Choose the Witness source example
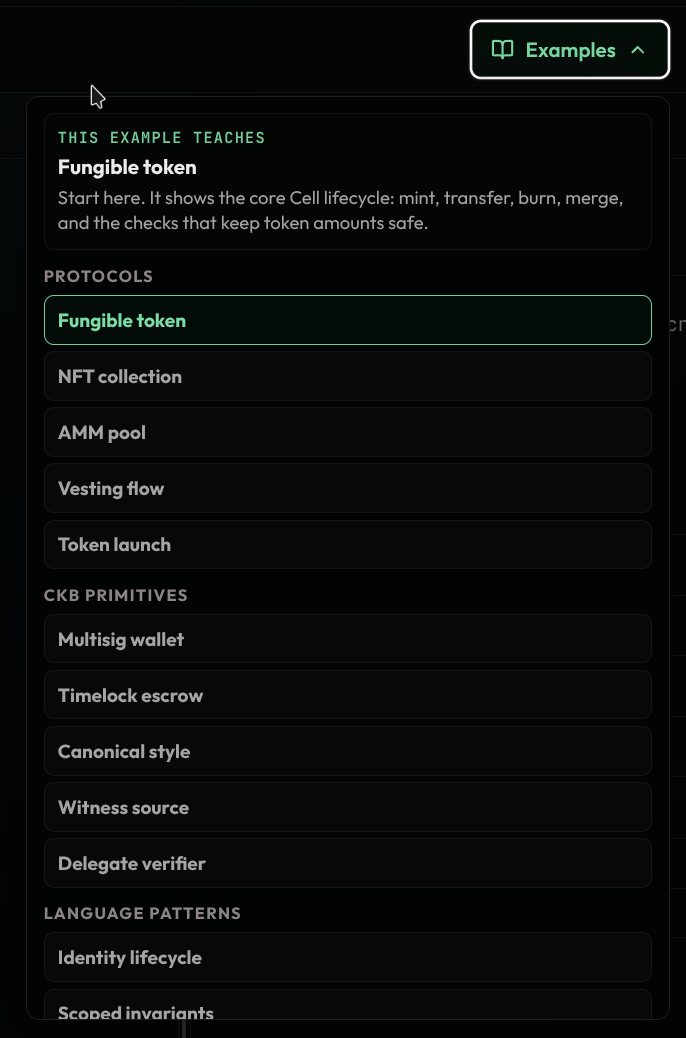 (348, 807)
